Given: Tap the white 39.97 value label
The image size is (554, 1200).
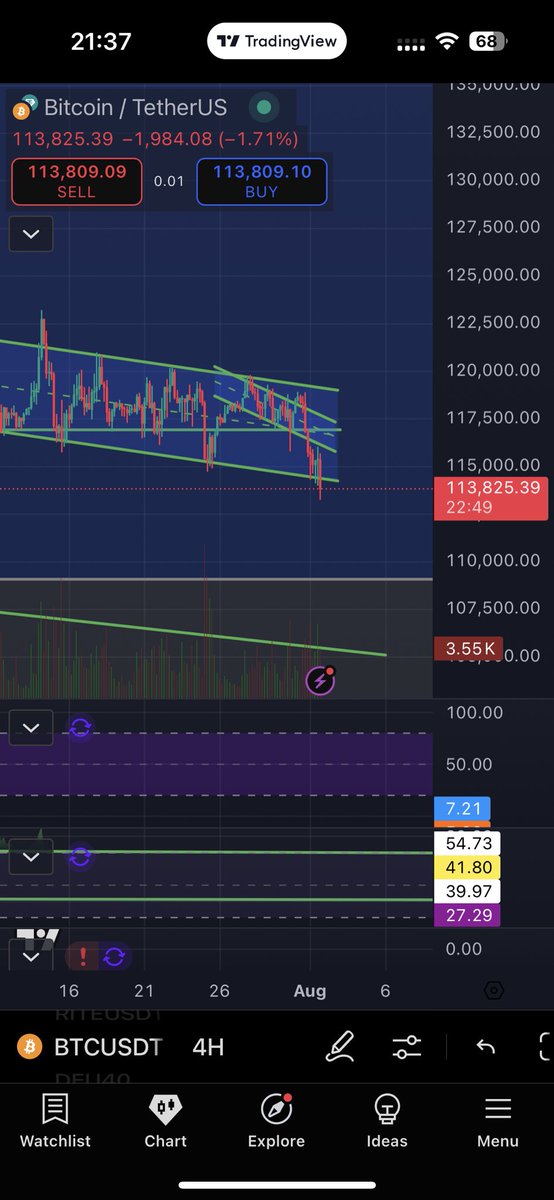Looking at the screenshot, I should [467, 891].
